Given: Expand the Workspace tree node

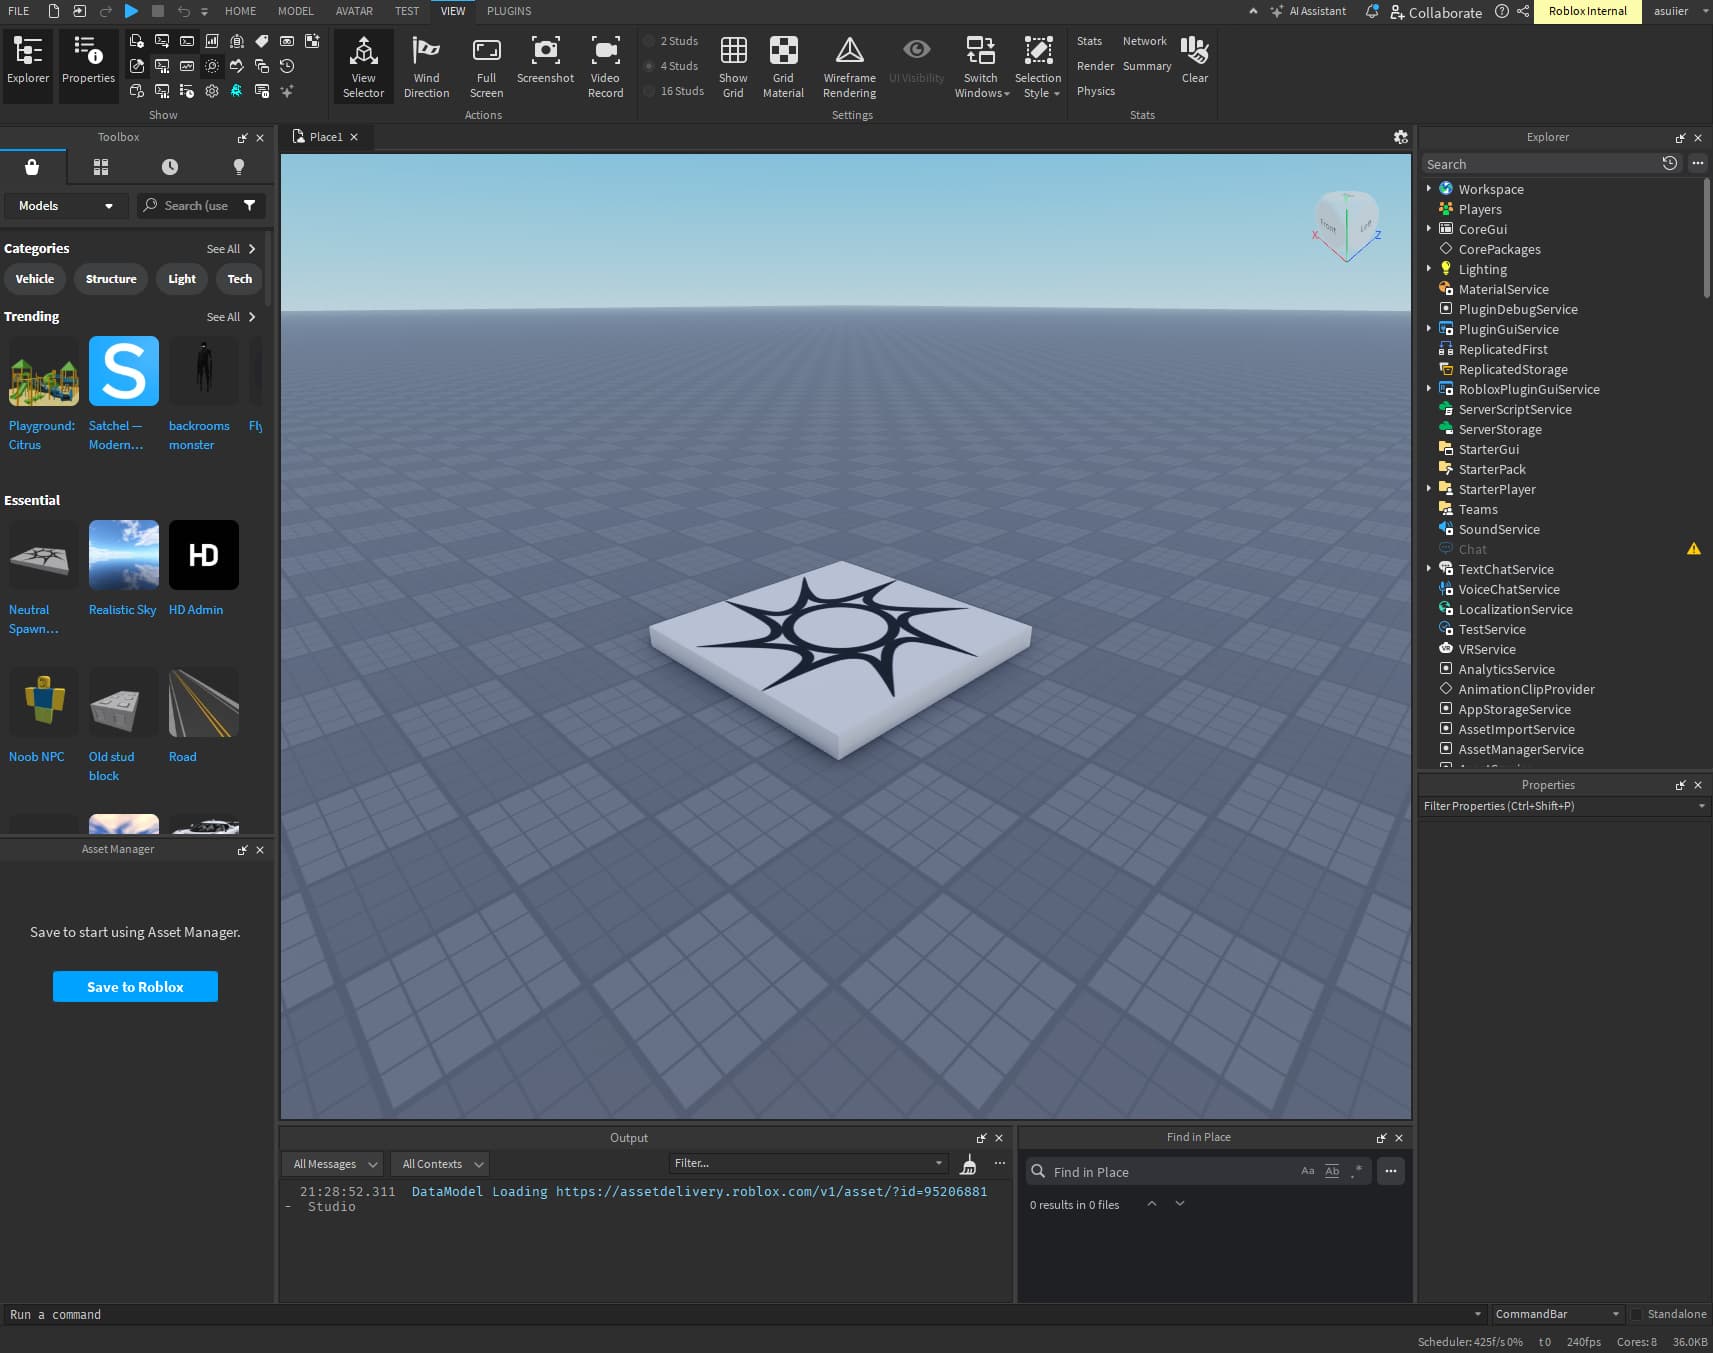Looking at the screenshot, I should point(1428,189).
